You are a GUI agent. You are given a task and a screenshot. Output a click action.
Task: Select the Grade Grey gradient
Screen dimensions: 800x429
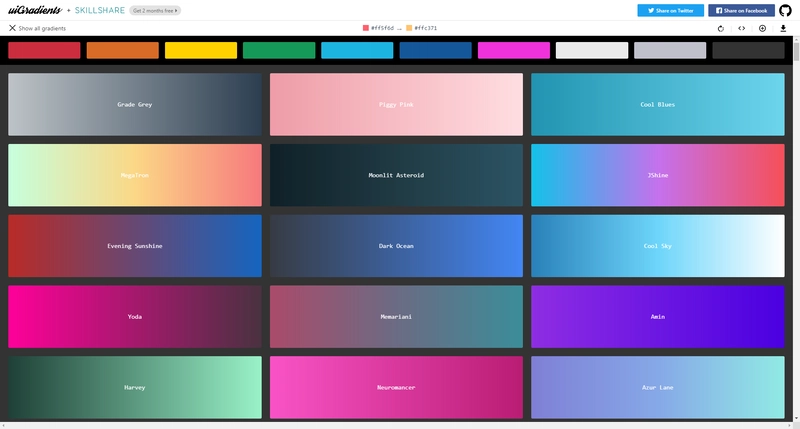(135, 104)
